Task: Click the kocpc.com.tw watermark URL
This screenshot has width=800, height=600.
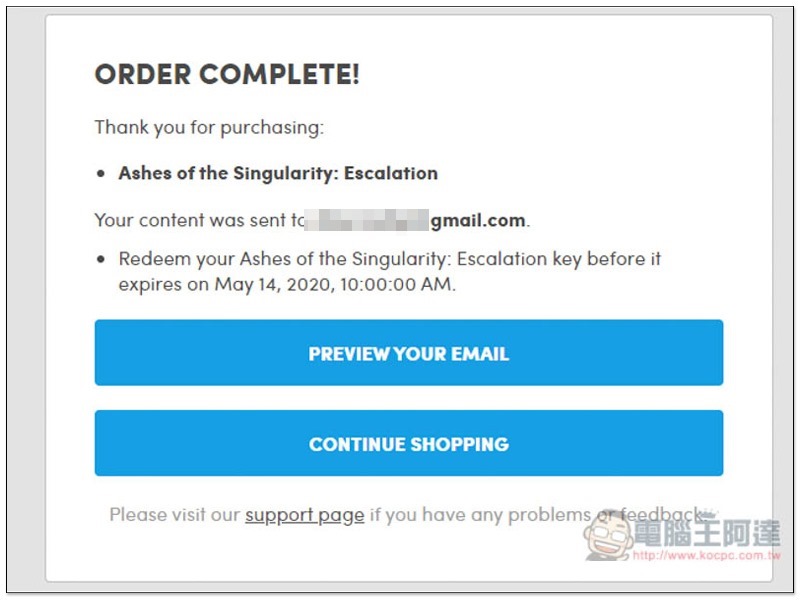Action: (x=707, y=556)
